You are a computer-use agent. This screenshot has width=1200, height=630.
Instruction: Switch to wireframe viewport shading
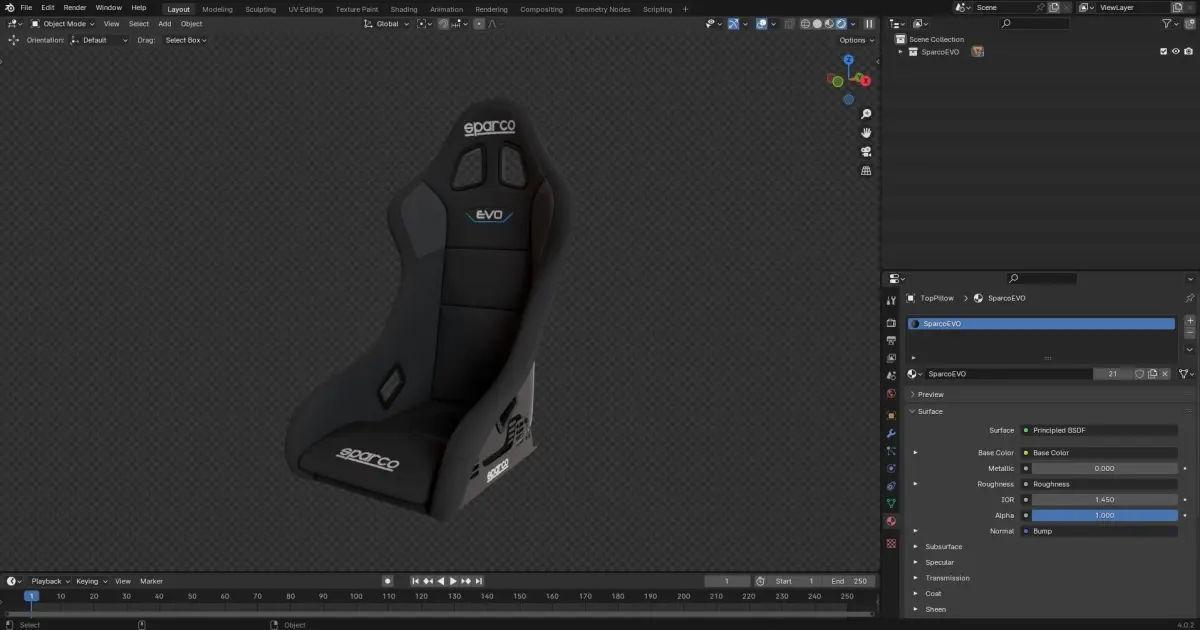pos(805,23)
